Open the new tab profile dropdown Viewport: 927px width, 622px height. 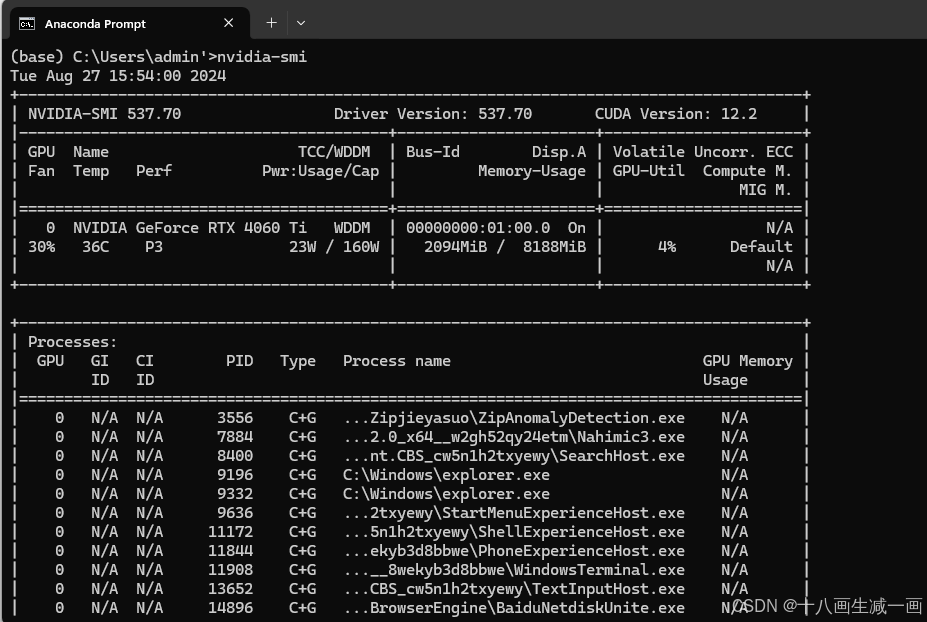tap(301, 23)
